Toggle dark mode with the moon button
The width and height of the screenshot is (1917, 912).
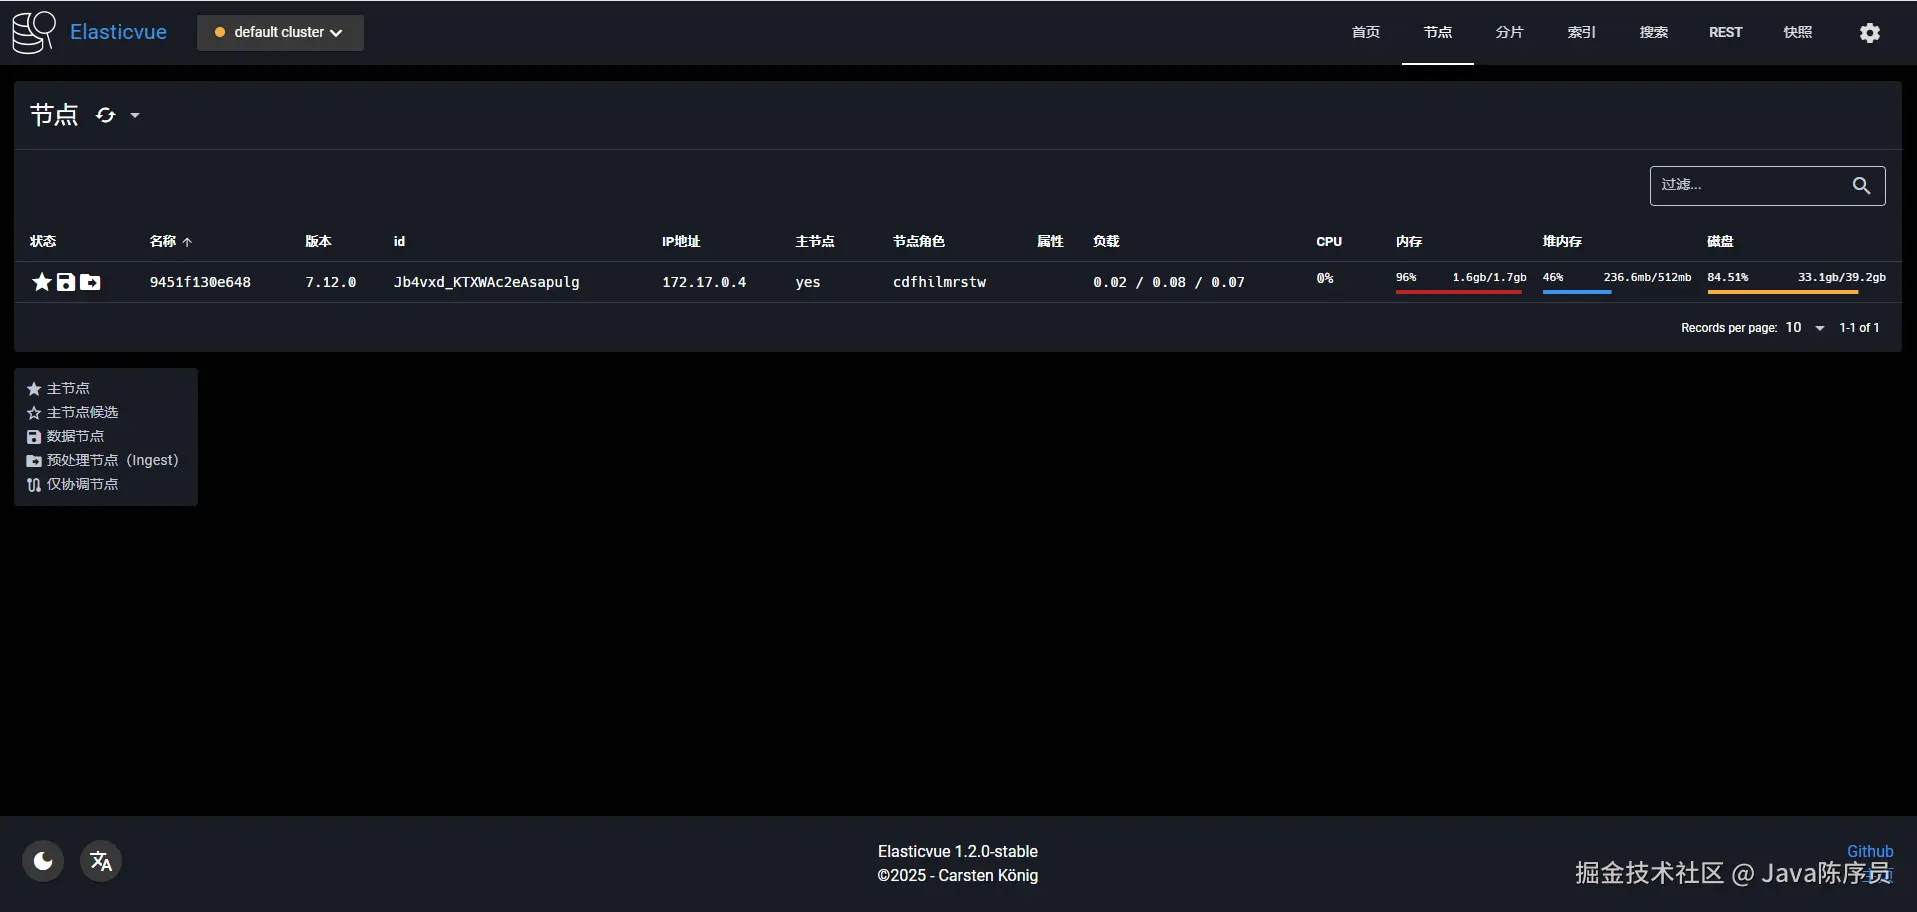coord(43,861)
